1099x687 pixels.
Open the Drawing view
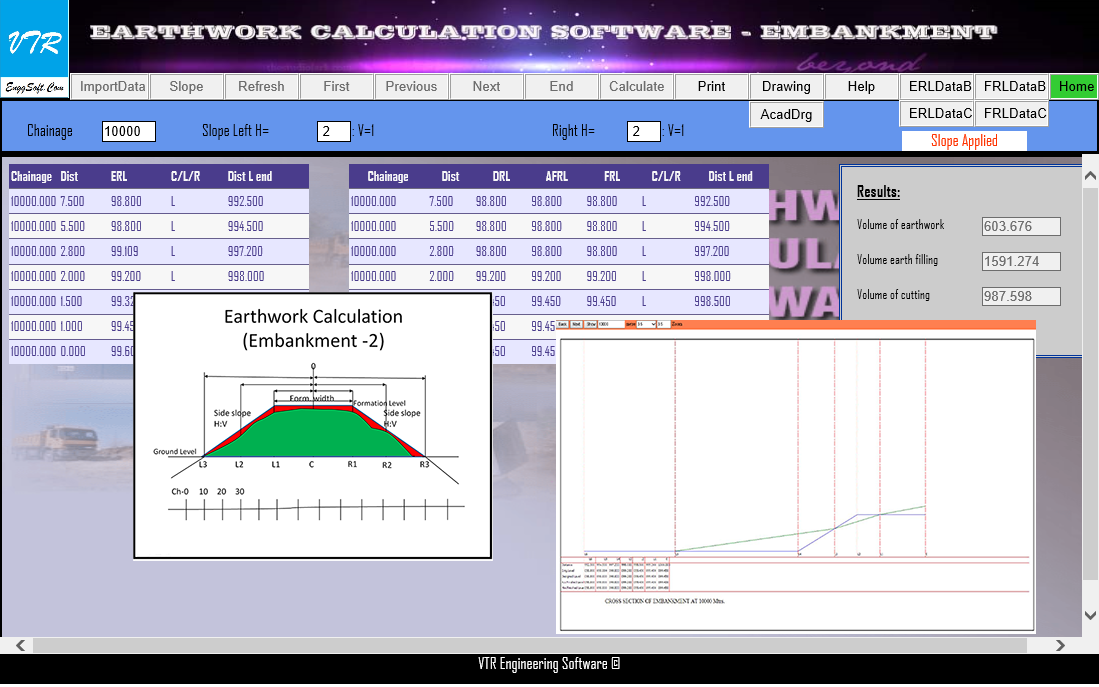786,87
